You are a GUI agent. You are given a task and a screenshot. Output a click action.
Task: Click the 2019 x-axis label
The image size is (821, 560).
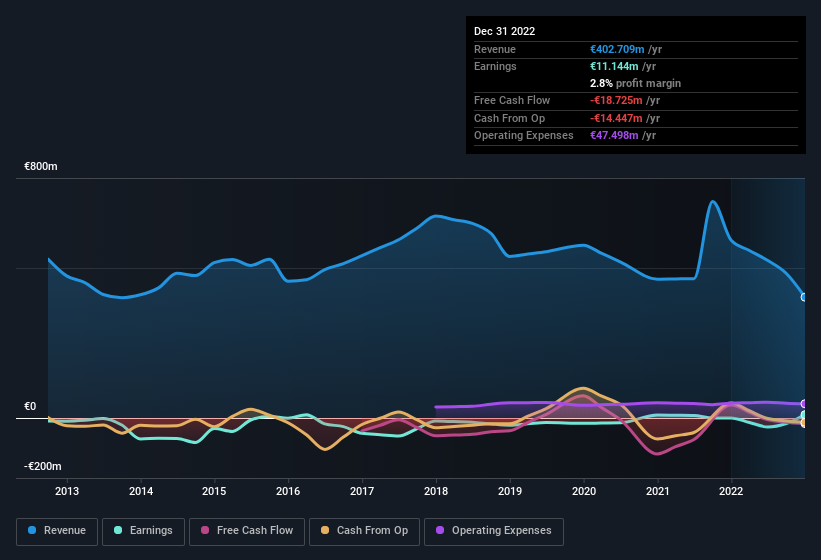pyautogui.click(x=509, y=491)
